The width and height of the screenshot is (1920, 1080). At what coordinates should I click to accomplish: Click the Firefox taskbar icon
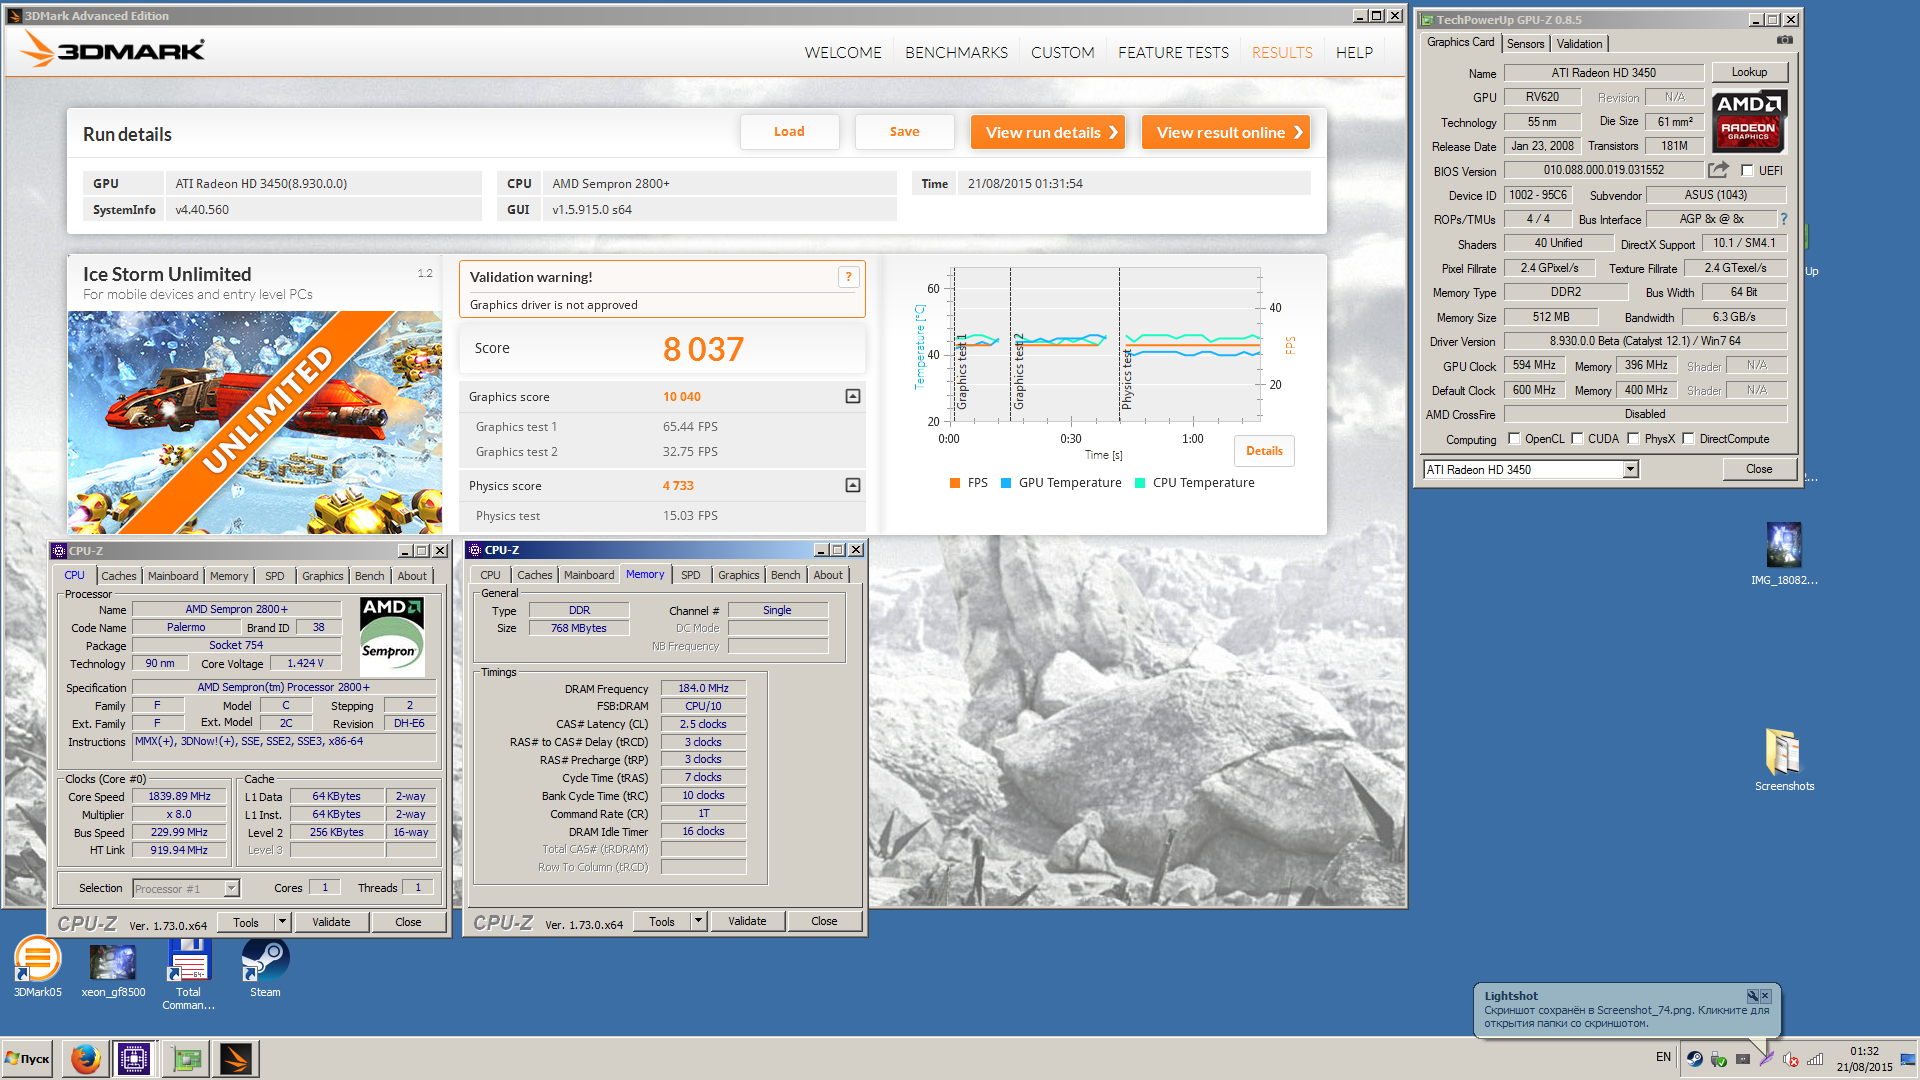[x=85, y=1058]
